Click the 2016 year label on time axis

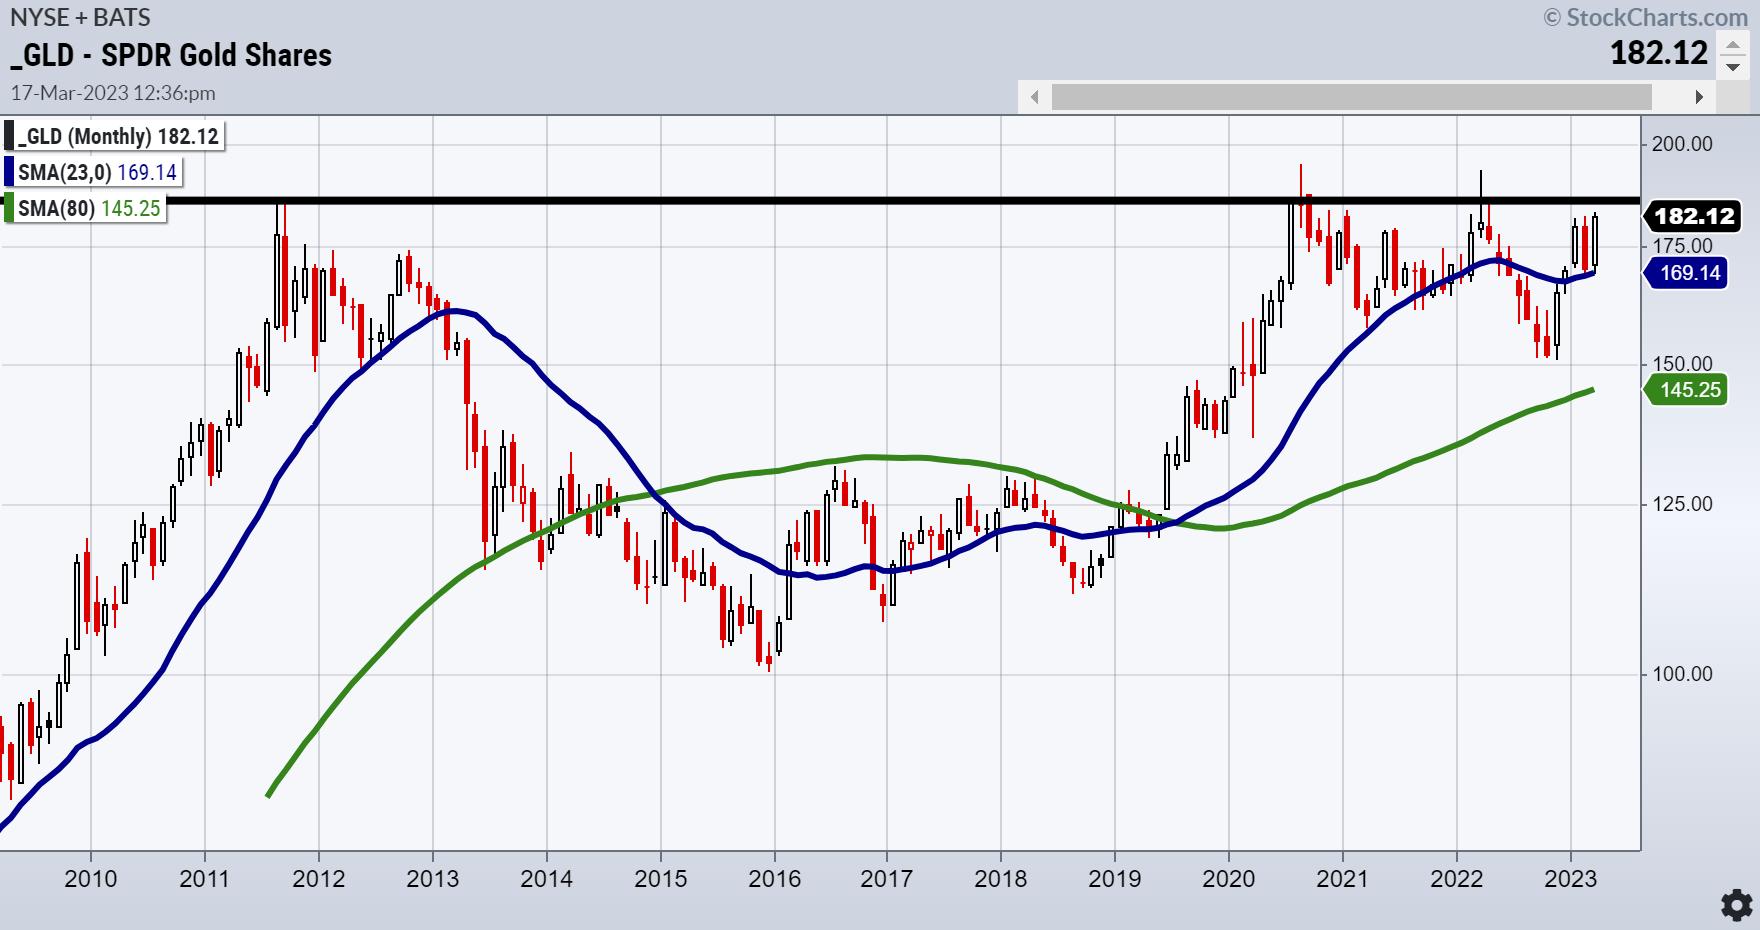point(774,879)
